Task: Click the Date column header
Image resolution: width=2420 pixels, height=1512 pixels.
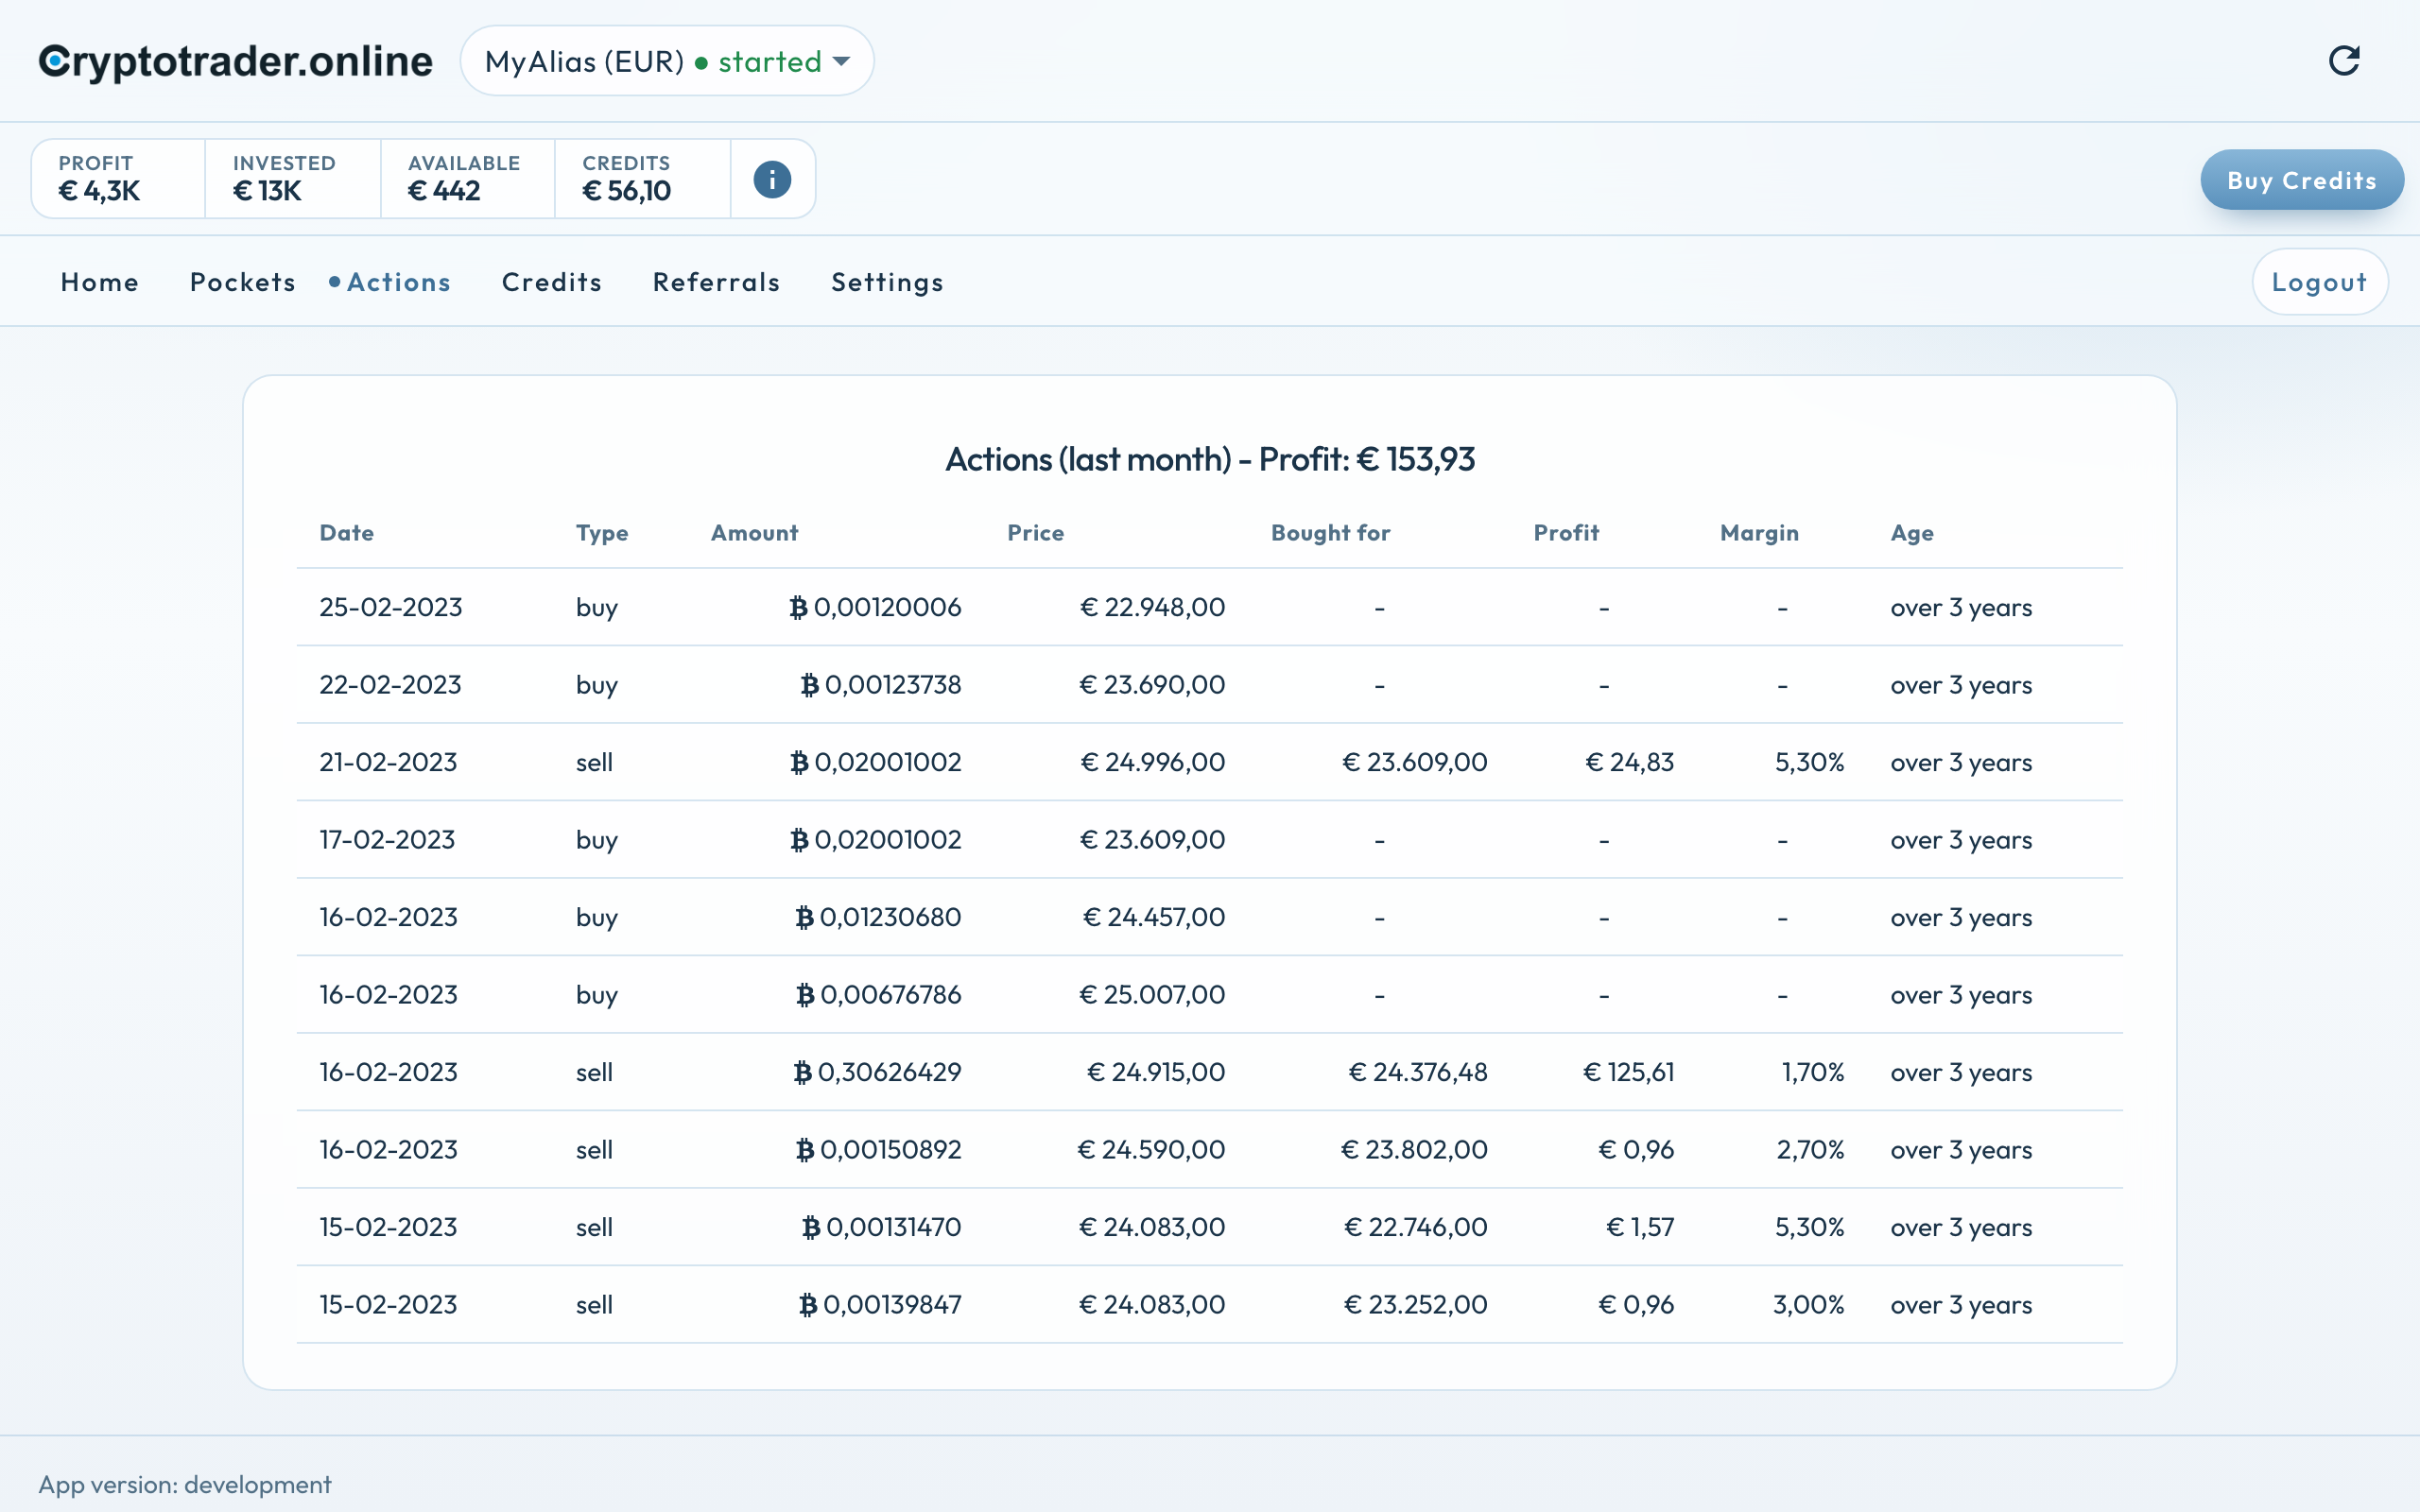Action: click(x=346, y=533)
